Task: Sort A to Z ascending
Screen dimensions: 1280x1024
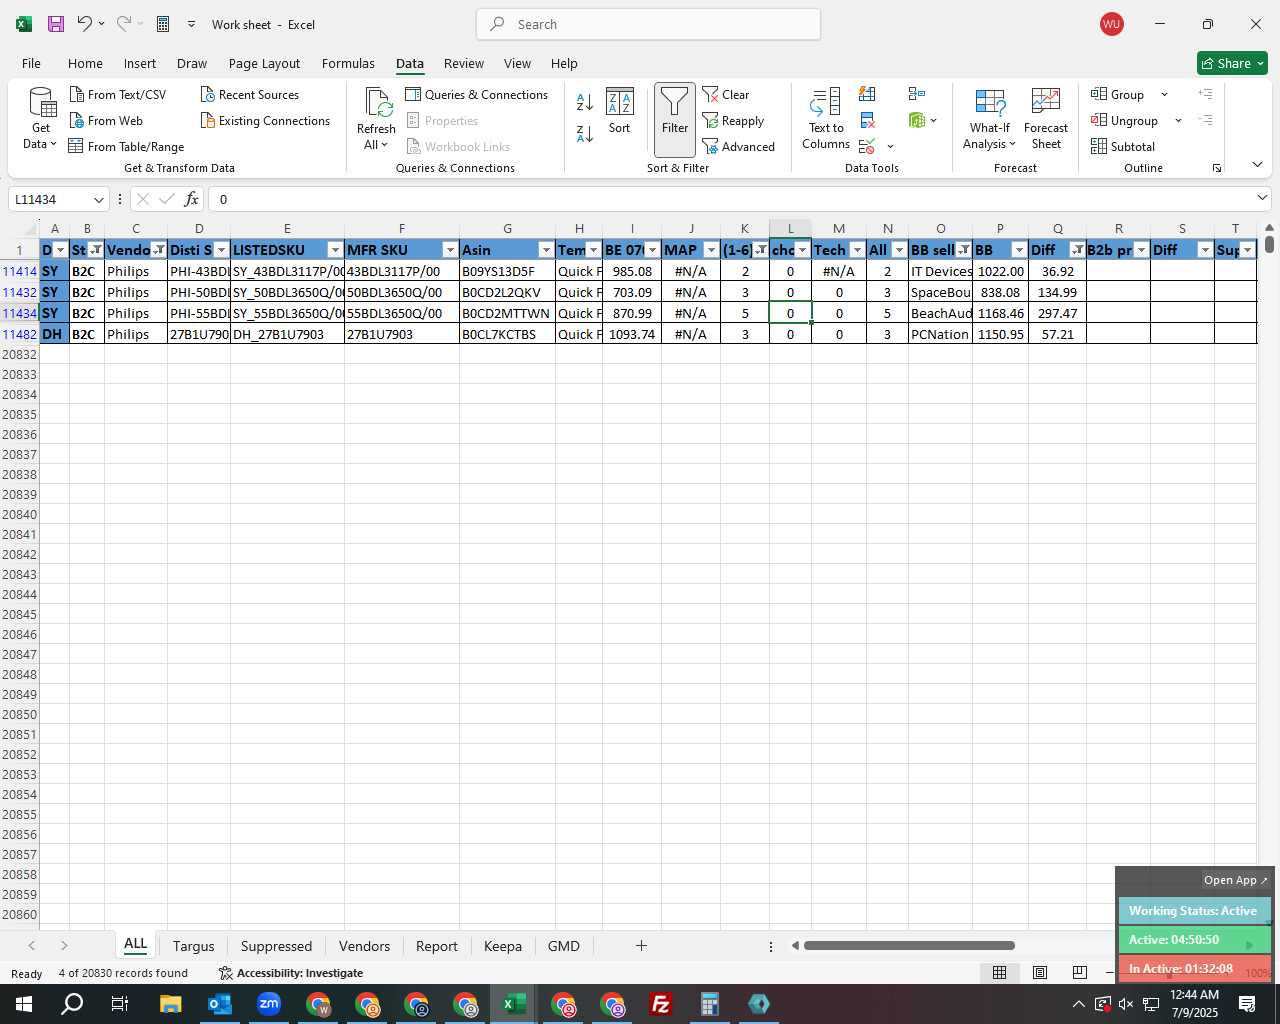Action: pyautogui.click(x=585, y=101)
